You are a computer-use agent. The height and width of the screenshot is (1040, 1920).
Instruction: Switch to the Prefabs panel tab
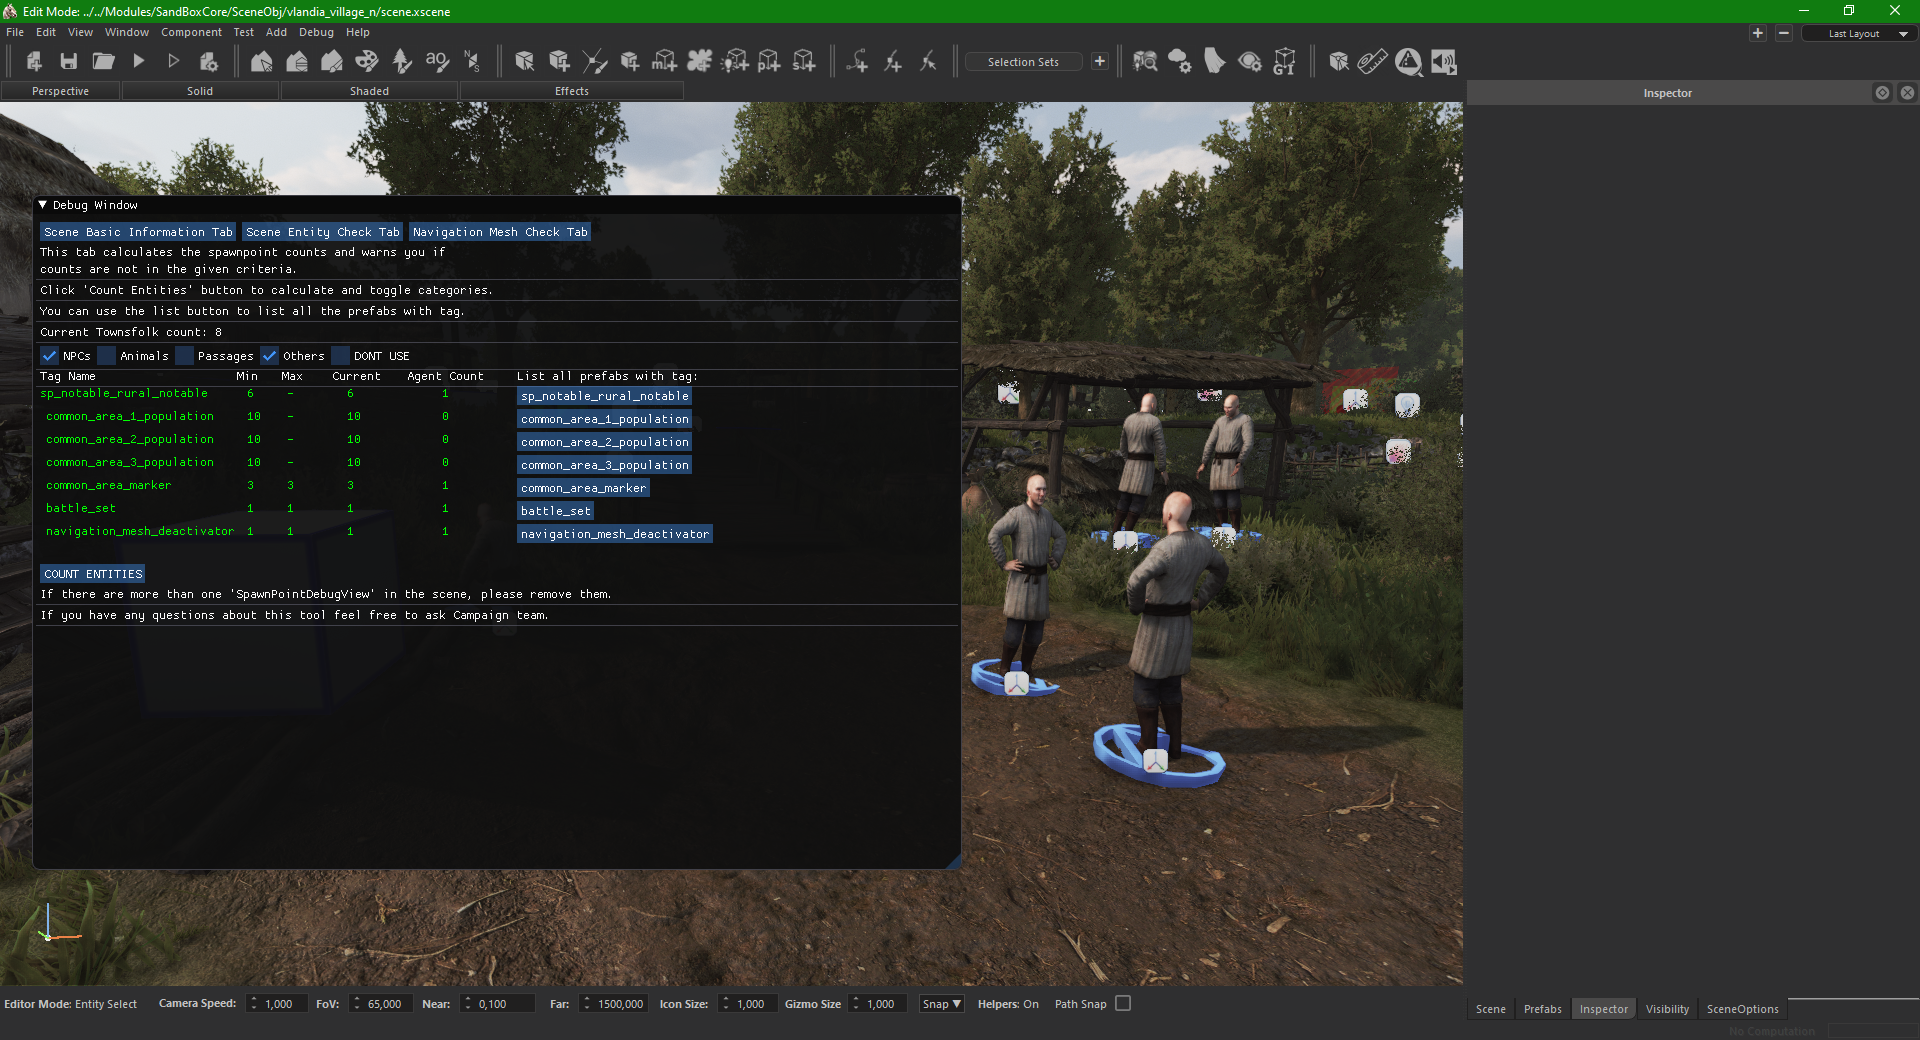(1542, 1009)
